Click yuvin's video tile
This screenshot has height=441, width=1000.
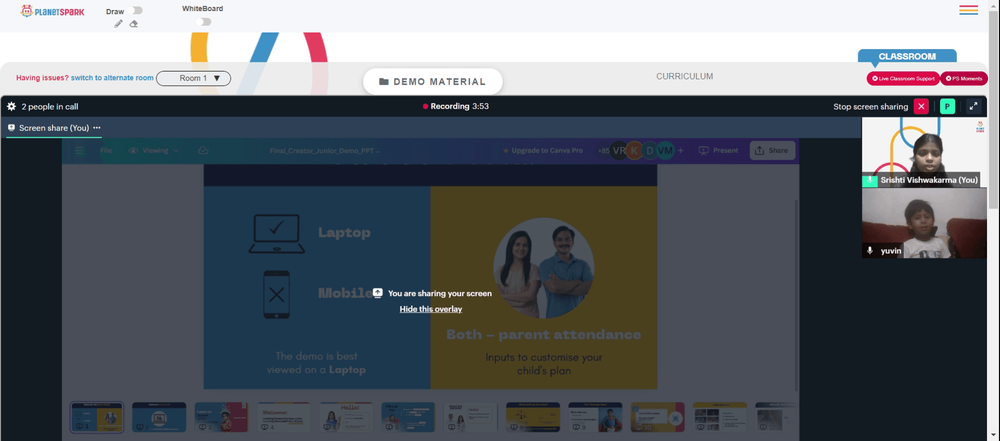[x=924, y=223]
